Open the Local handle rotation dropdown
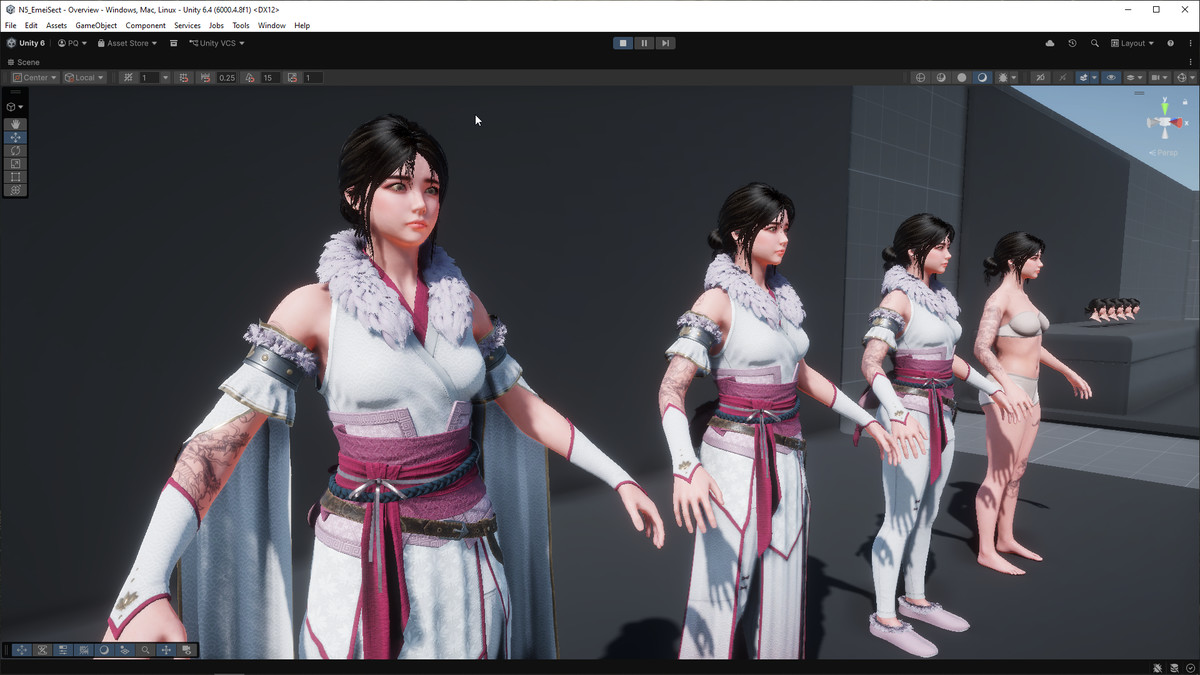 84,77
